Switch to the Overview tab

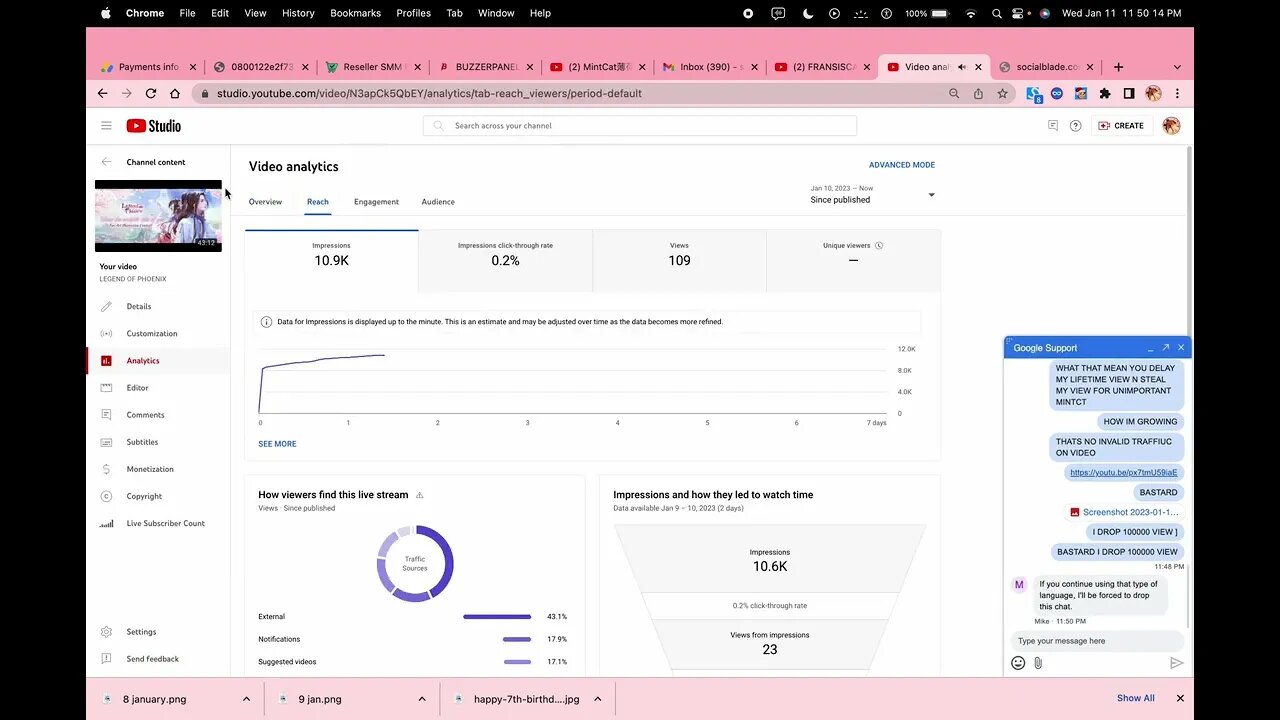pyautogui.click(x=265, y=202)
